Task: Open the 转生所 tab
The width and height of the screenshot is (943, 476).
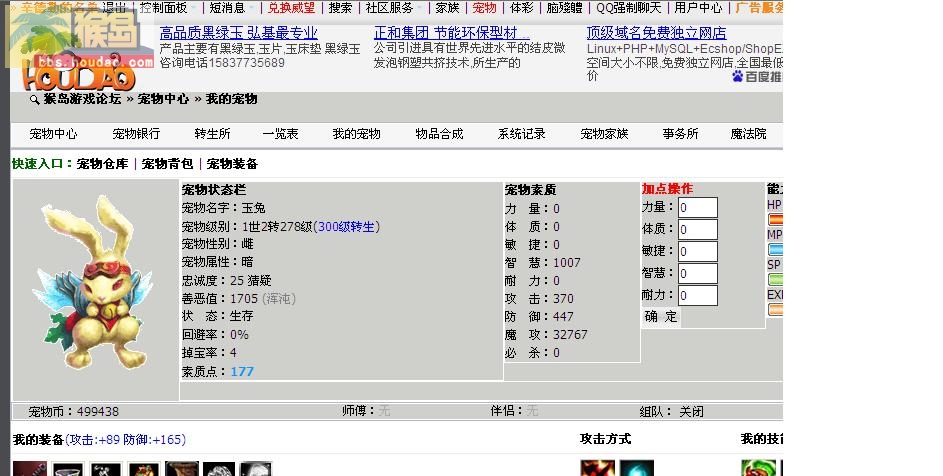Action: [x=212, y=134]
